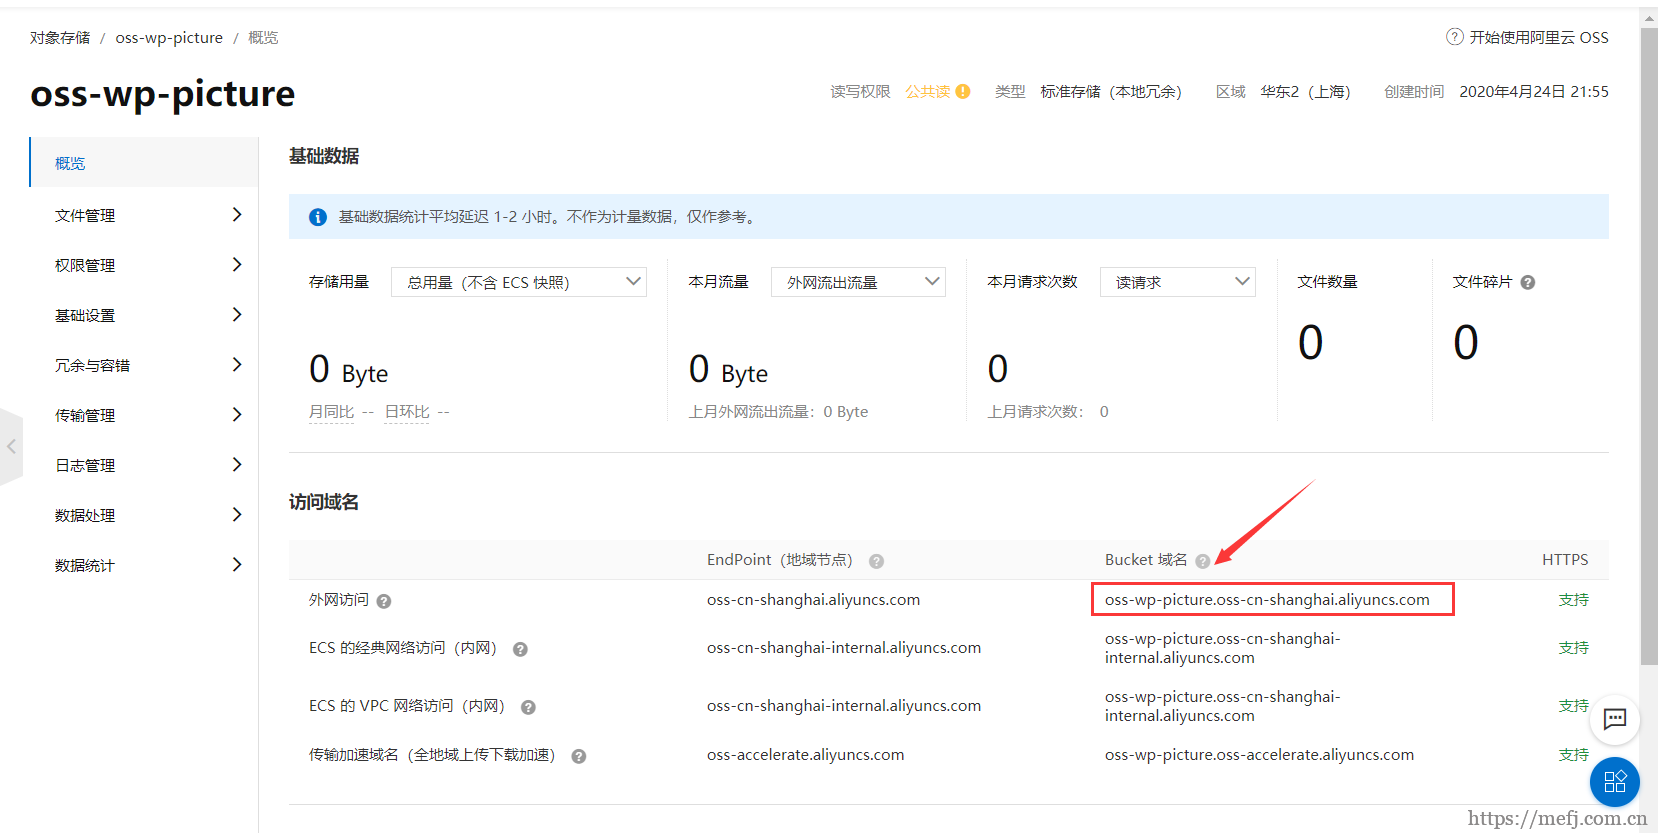Image resolution: width=1658 pixels, height=833 pixels.
Task: Open the blue apps grid floating button
Action: tap(1615, 782)
